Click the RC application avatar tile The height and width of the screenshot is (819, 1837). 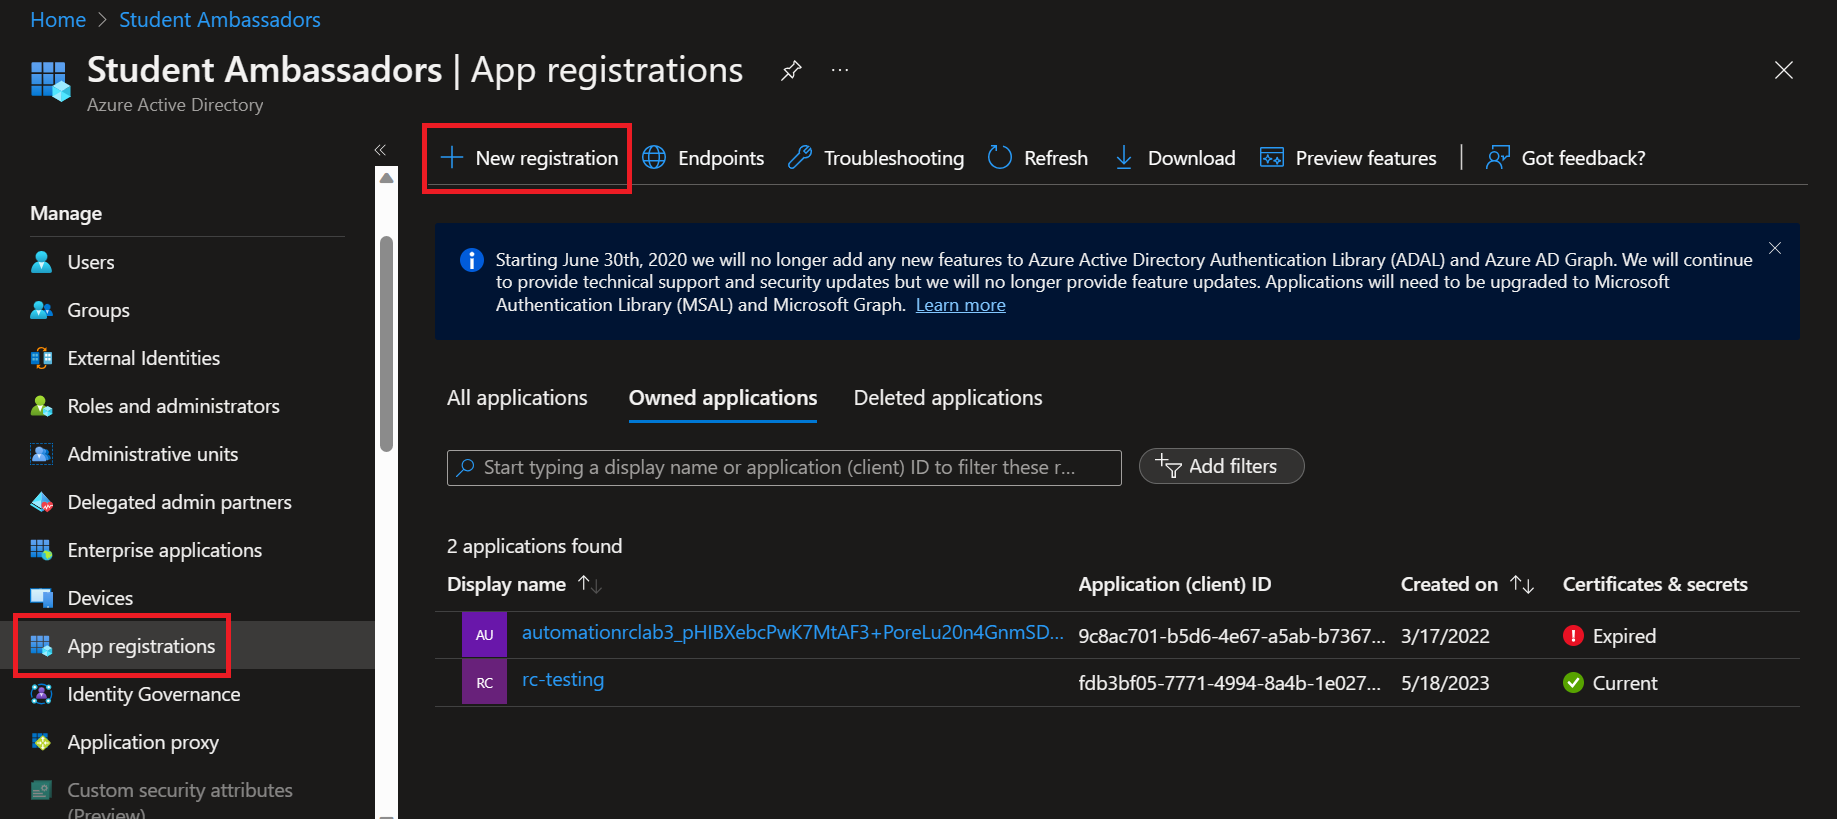[484, 683]
